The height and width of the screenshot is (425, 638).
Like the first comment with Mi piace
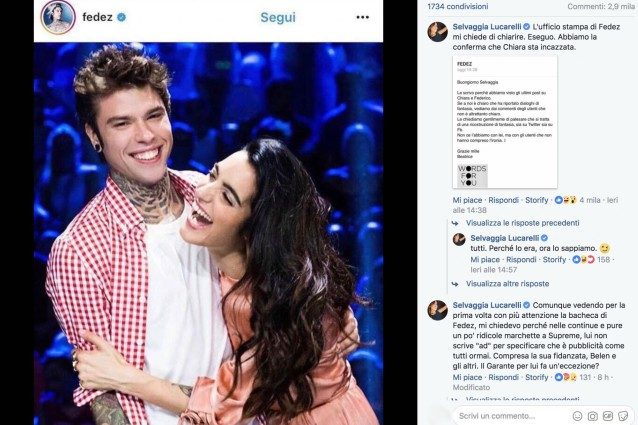[467, 200]
